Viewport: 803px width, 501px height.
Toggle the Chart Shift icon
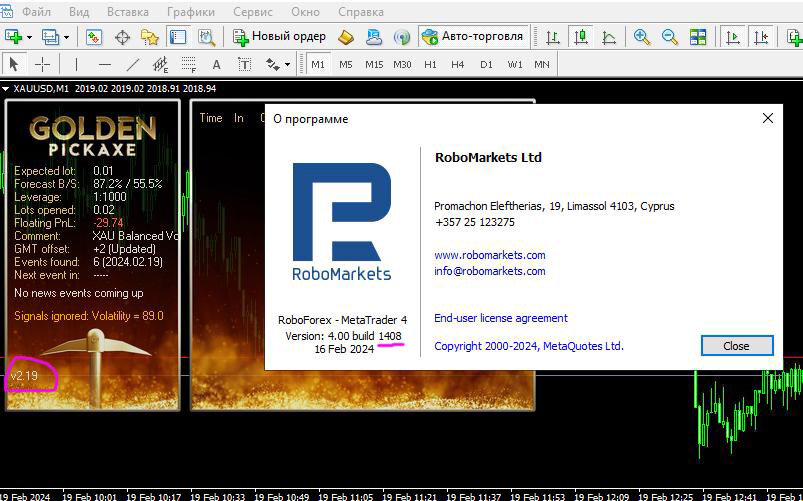(x=761, y=37)
